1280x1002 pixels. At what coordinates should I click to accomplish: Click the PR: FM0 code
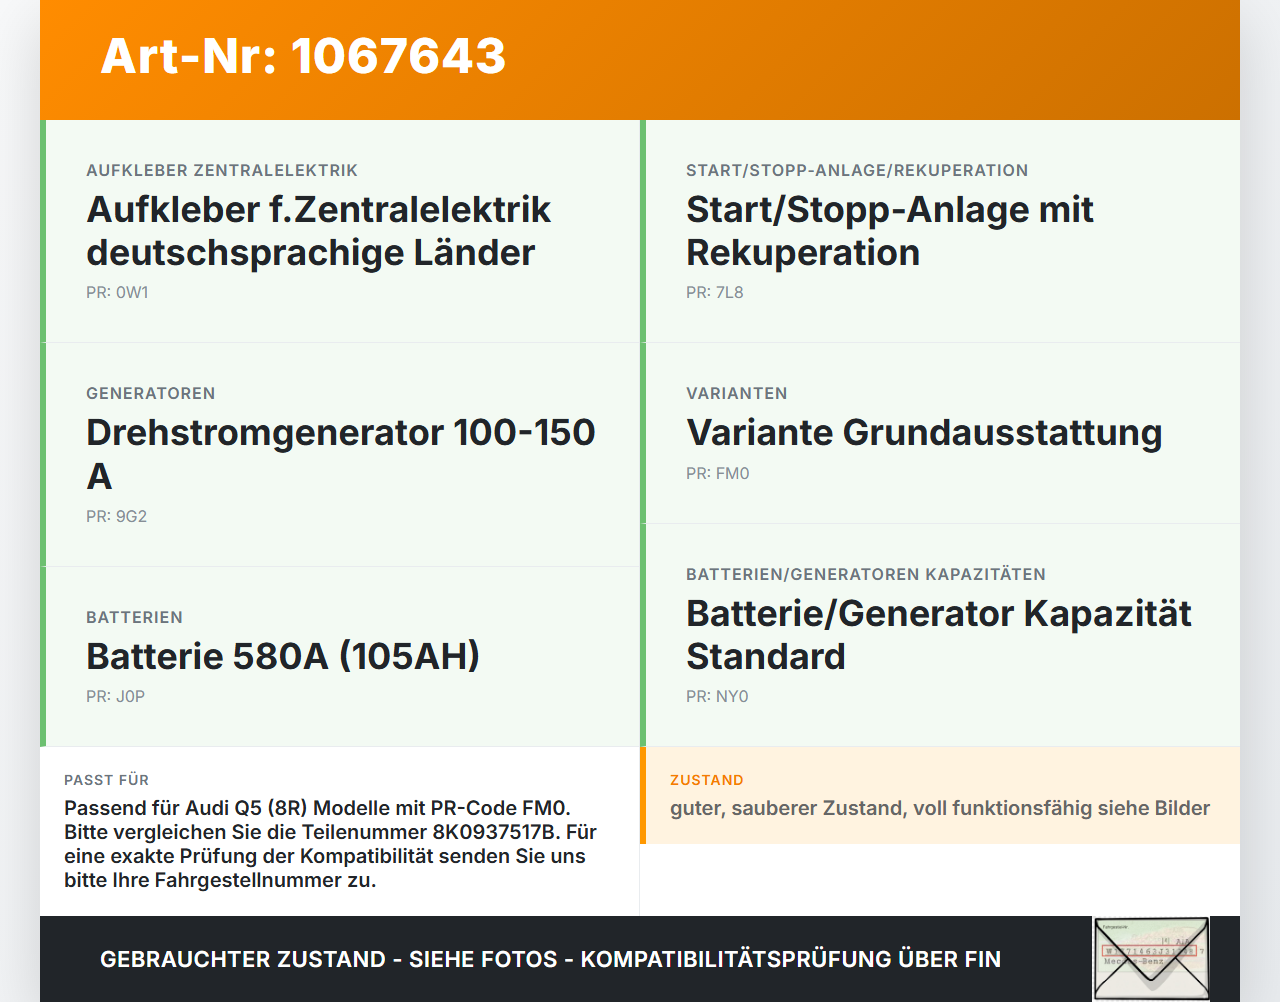(x=718, y=474)
